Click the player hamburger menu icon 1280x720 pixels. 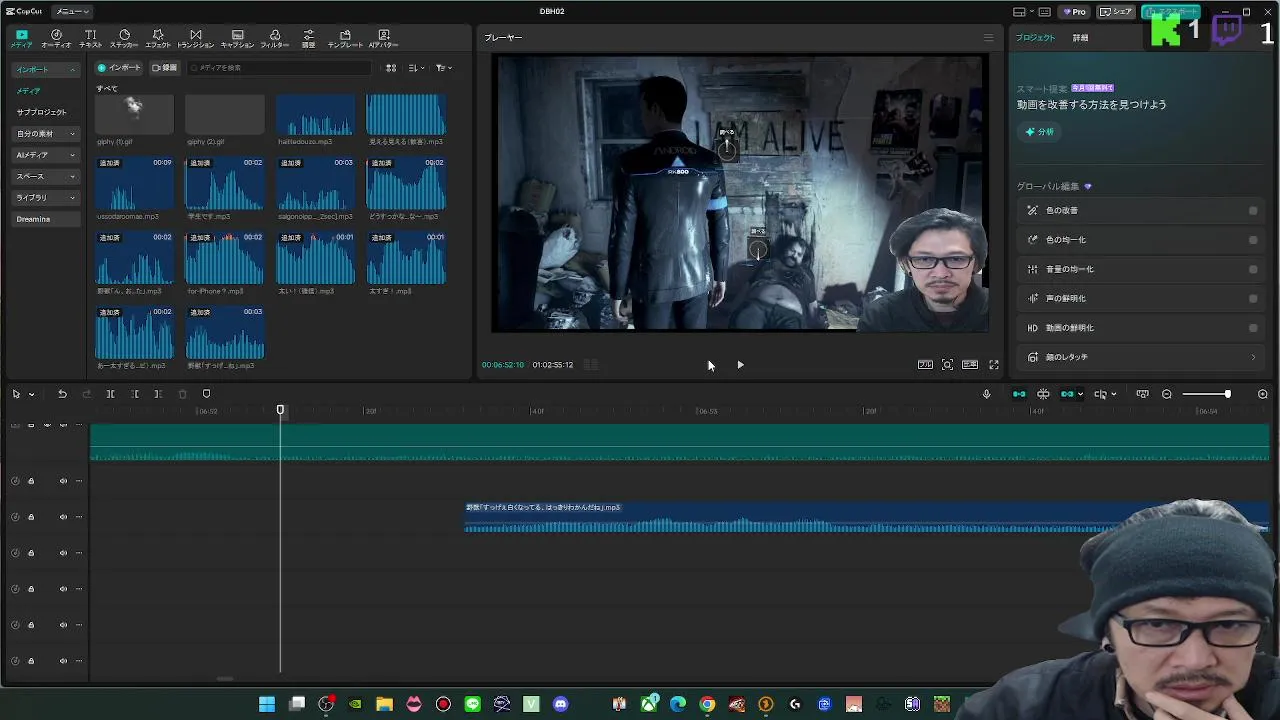988,38
